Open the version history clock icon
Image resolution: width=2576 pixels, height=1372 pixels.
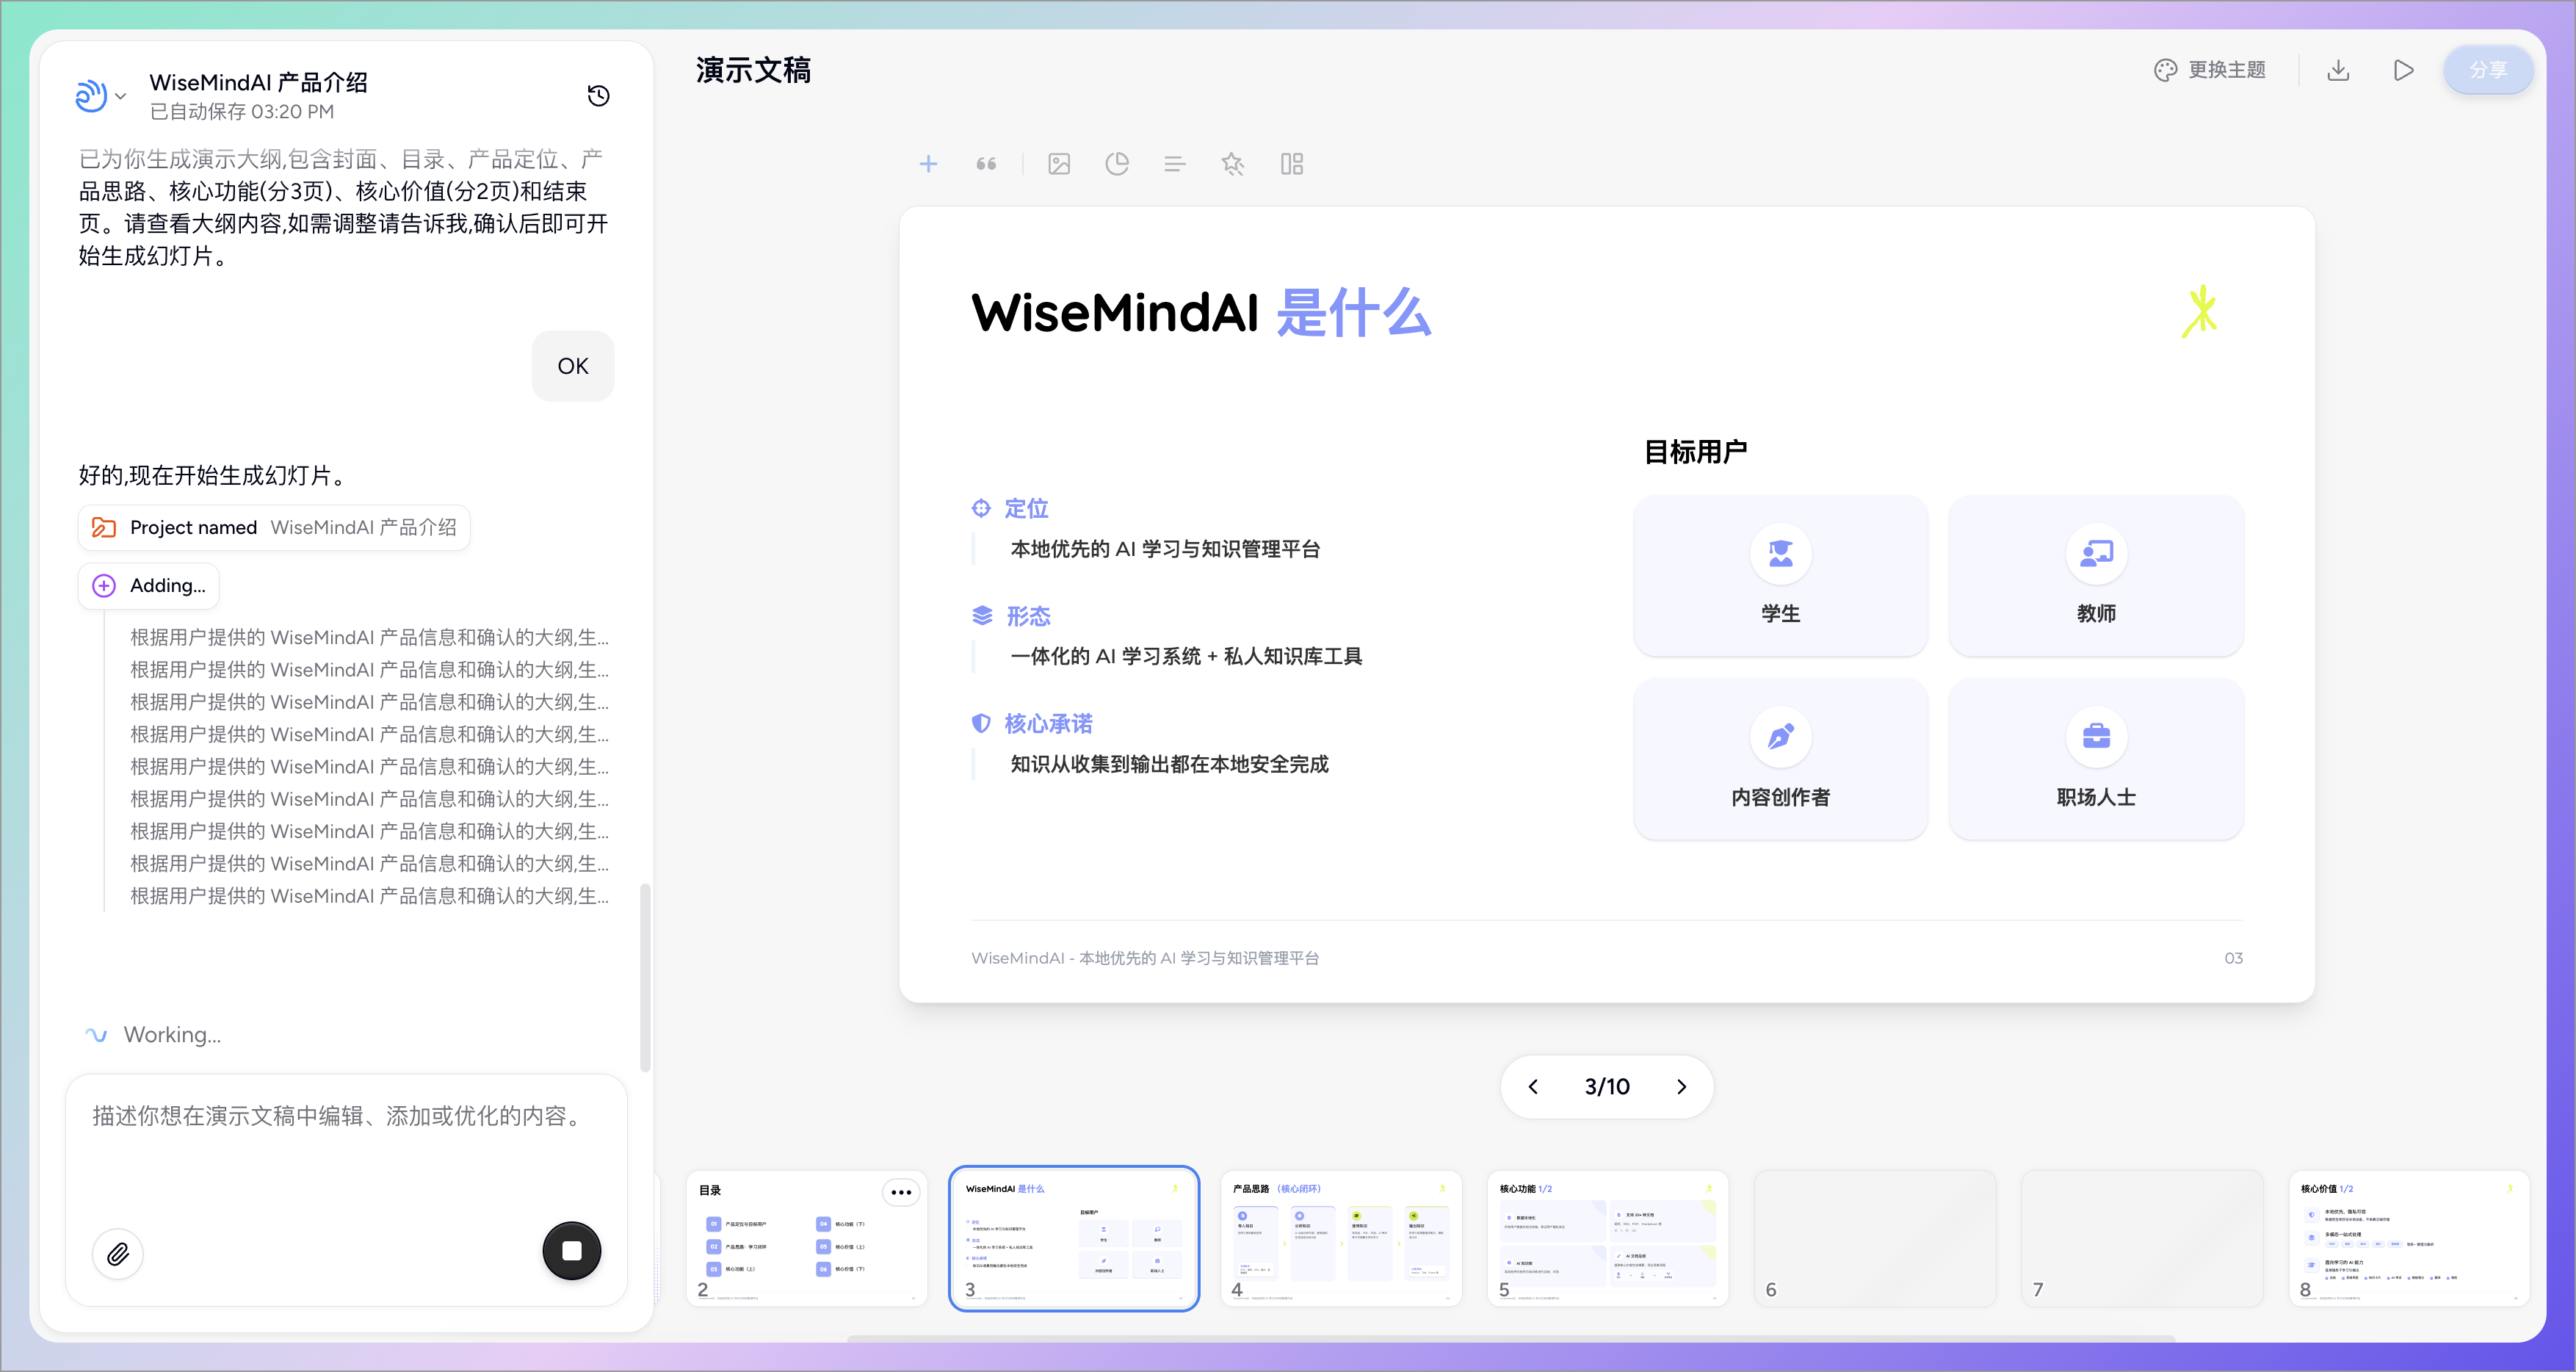[x=598, y=96]
